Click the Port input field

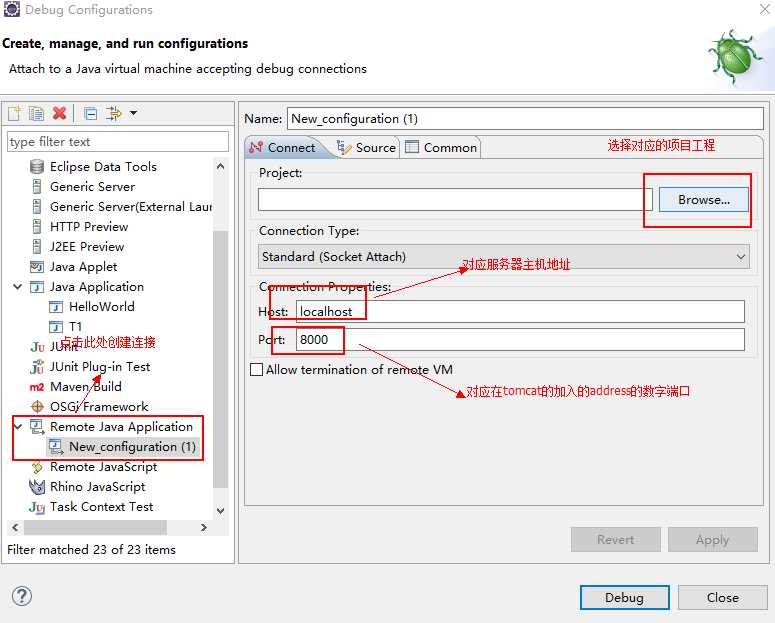[x=520, y=340]
